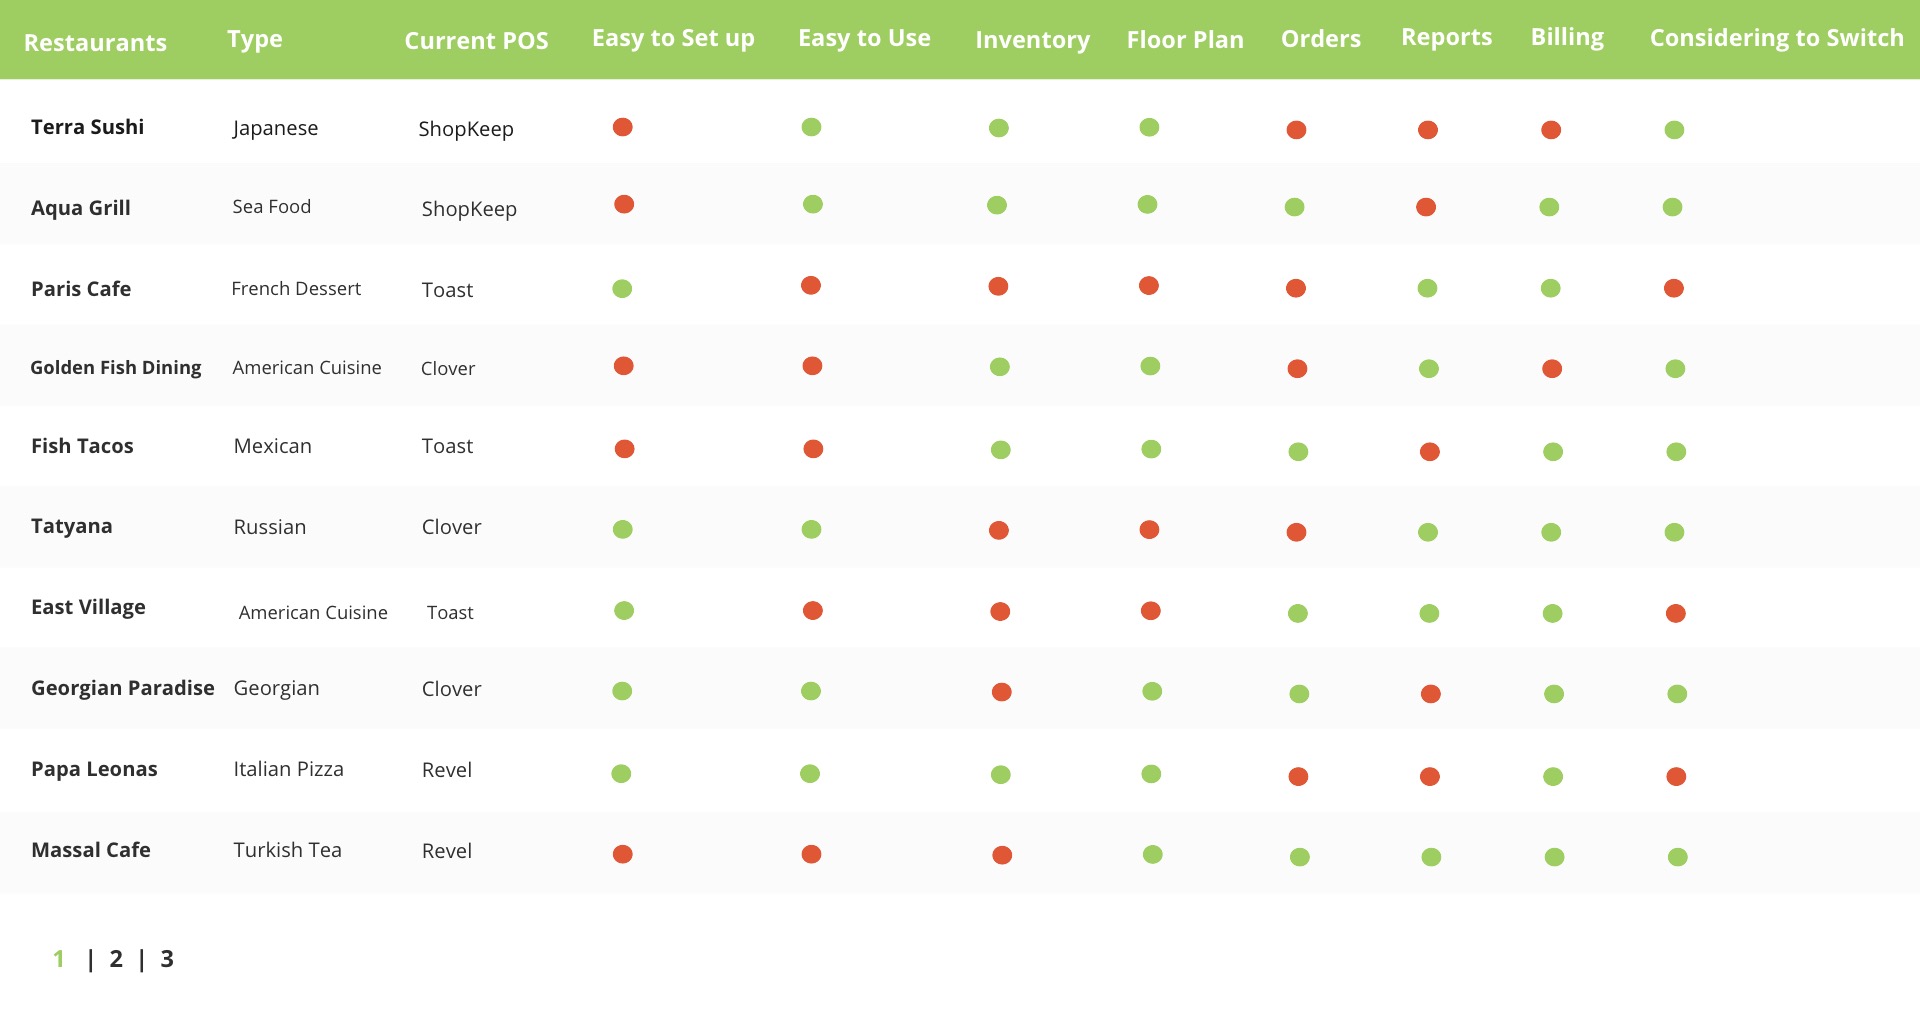Select the Georgian Paradise restaurant name

tap(122, 688)
